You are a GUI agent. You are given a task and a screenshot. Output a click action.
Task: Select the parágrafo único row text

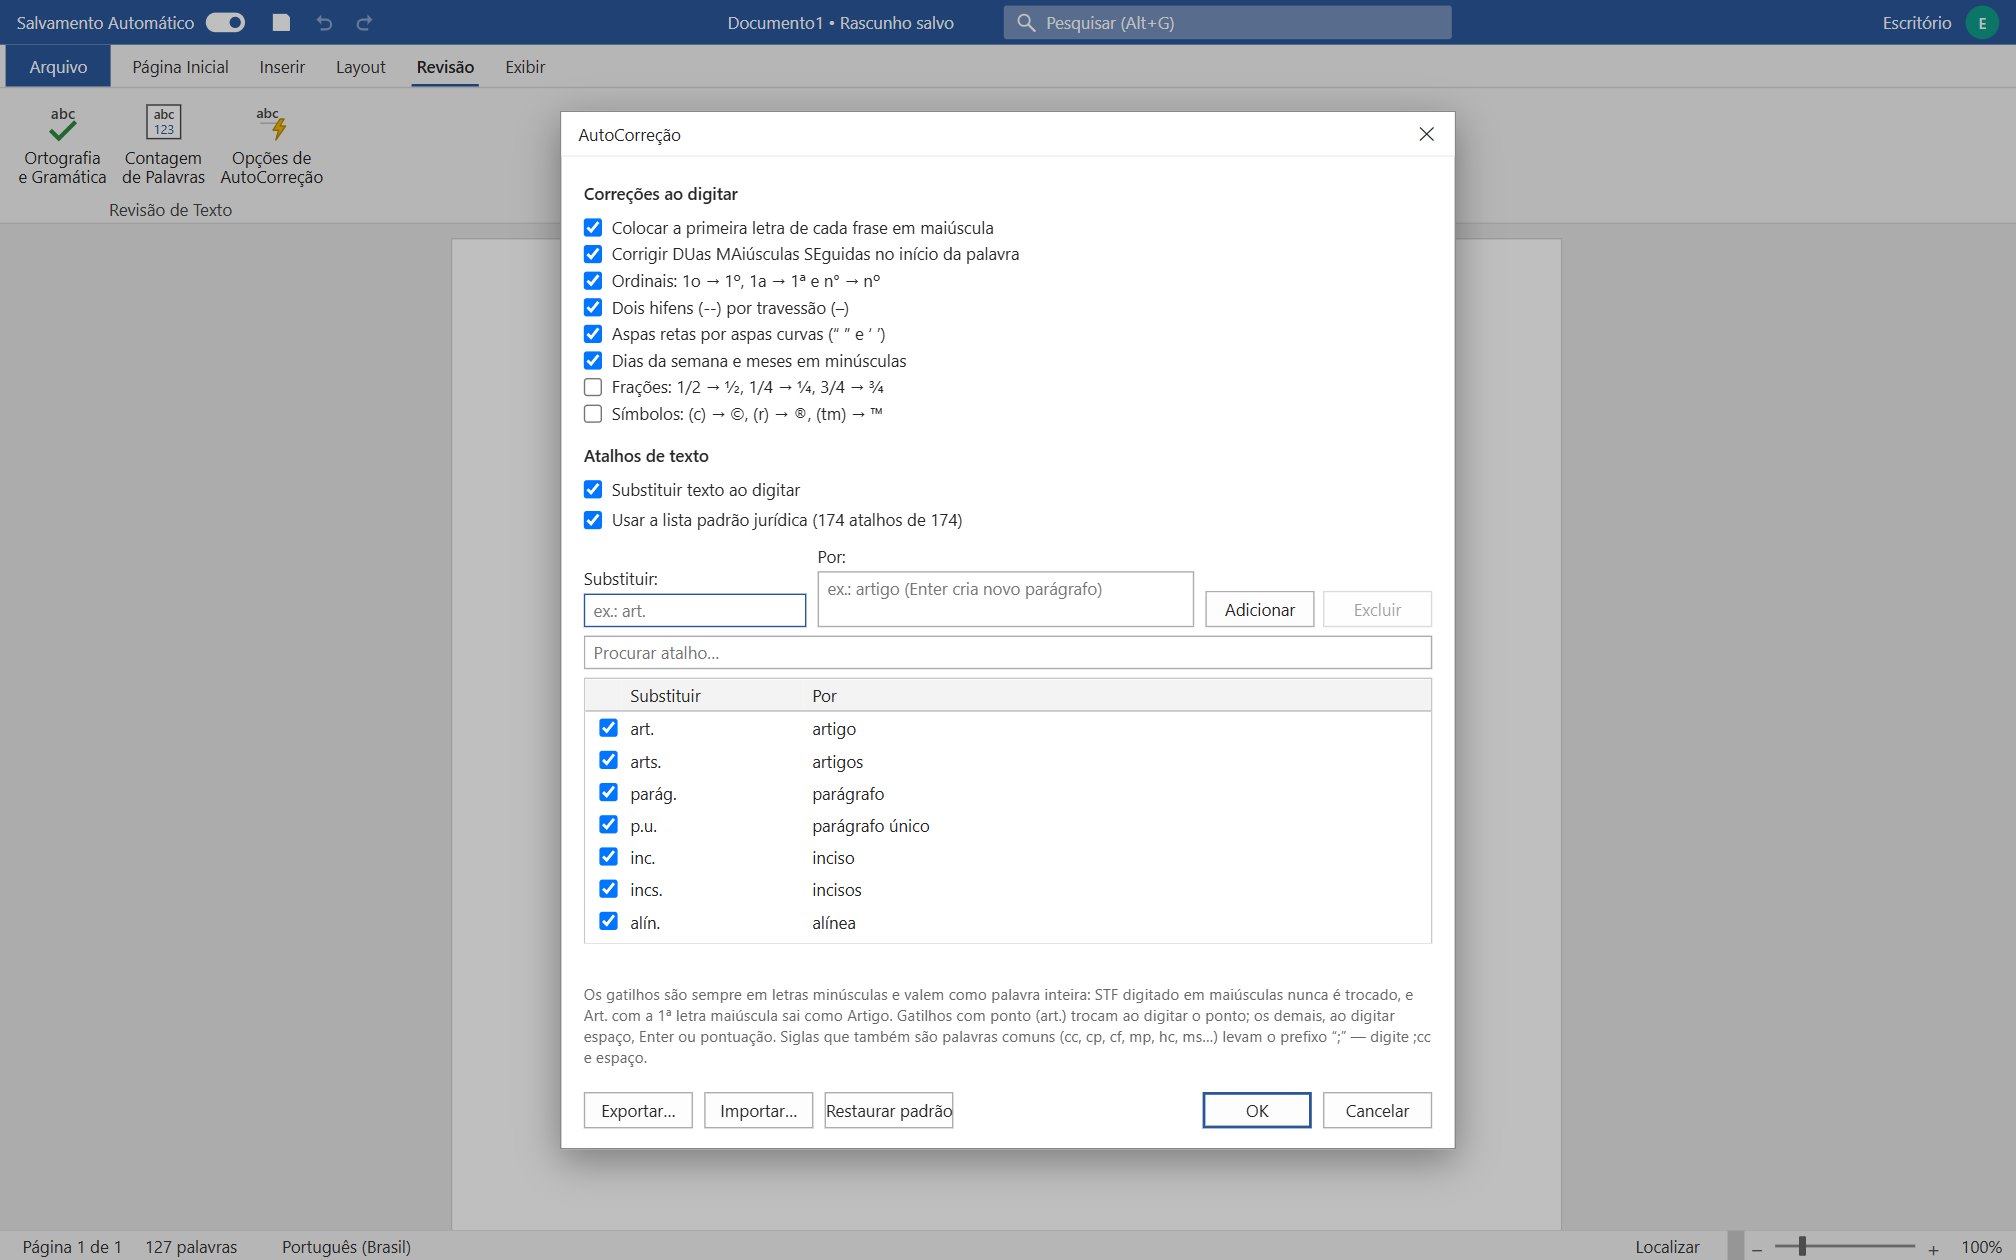point(870,826)
